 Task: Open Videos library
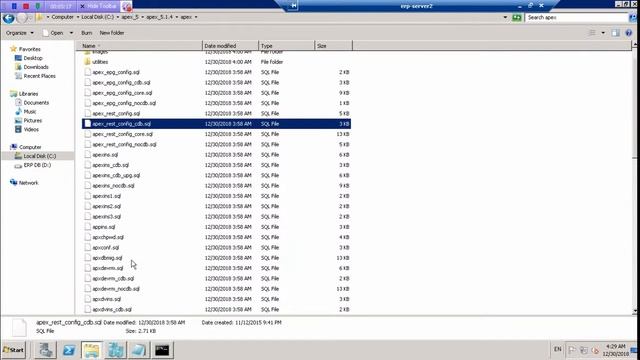tap(31, 130)
